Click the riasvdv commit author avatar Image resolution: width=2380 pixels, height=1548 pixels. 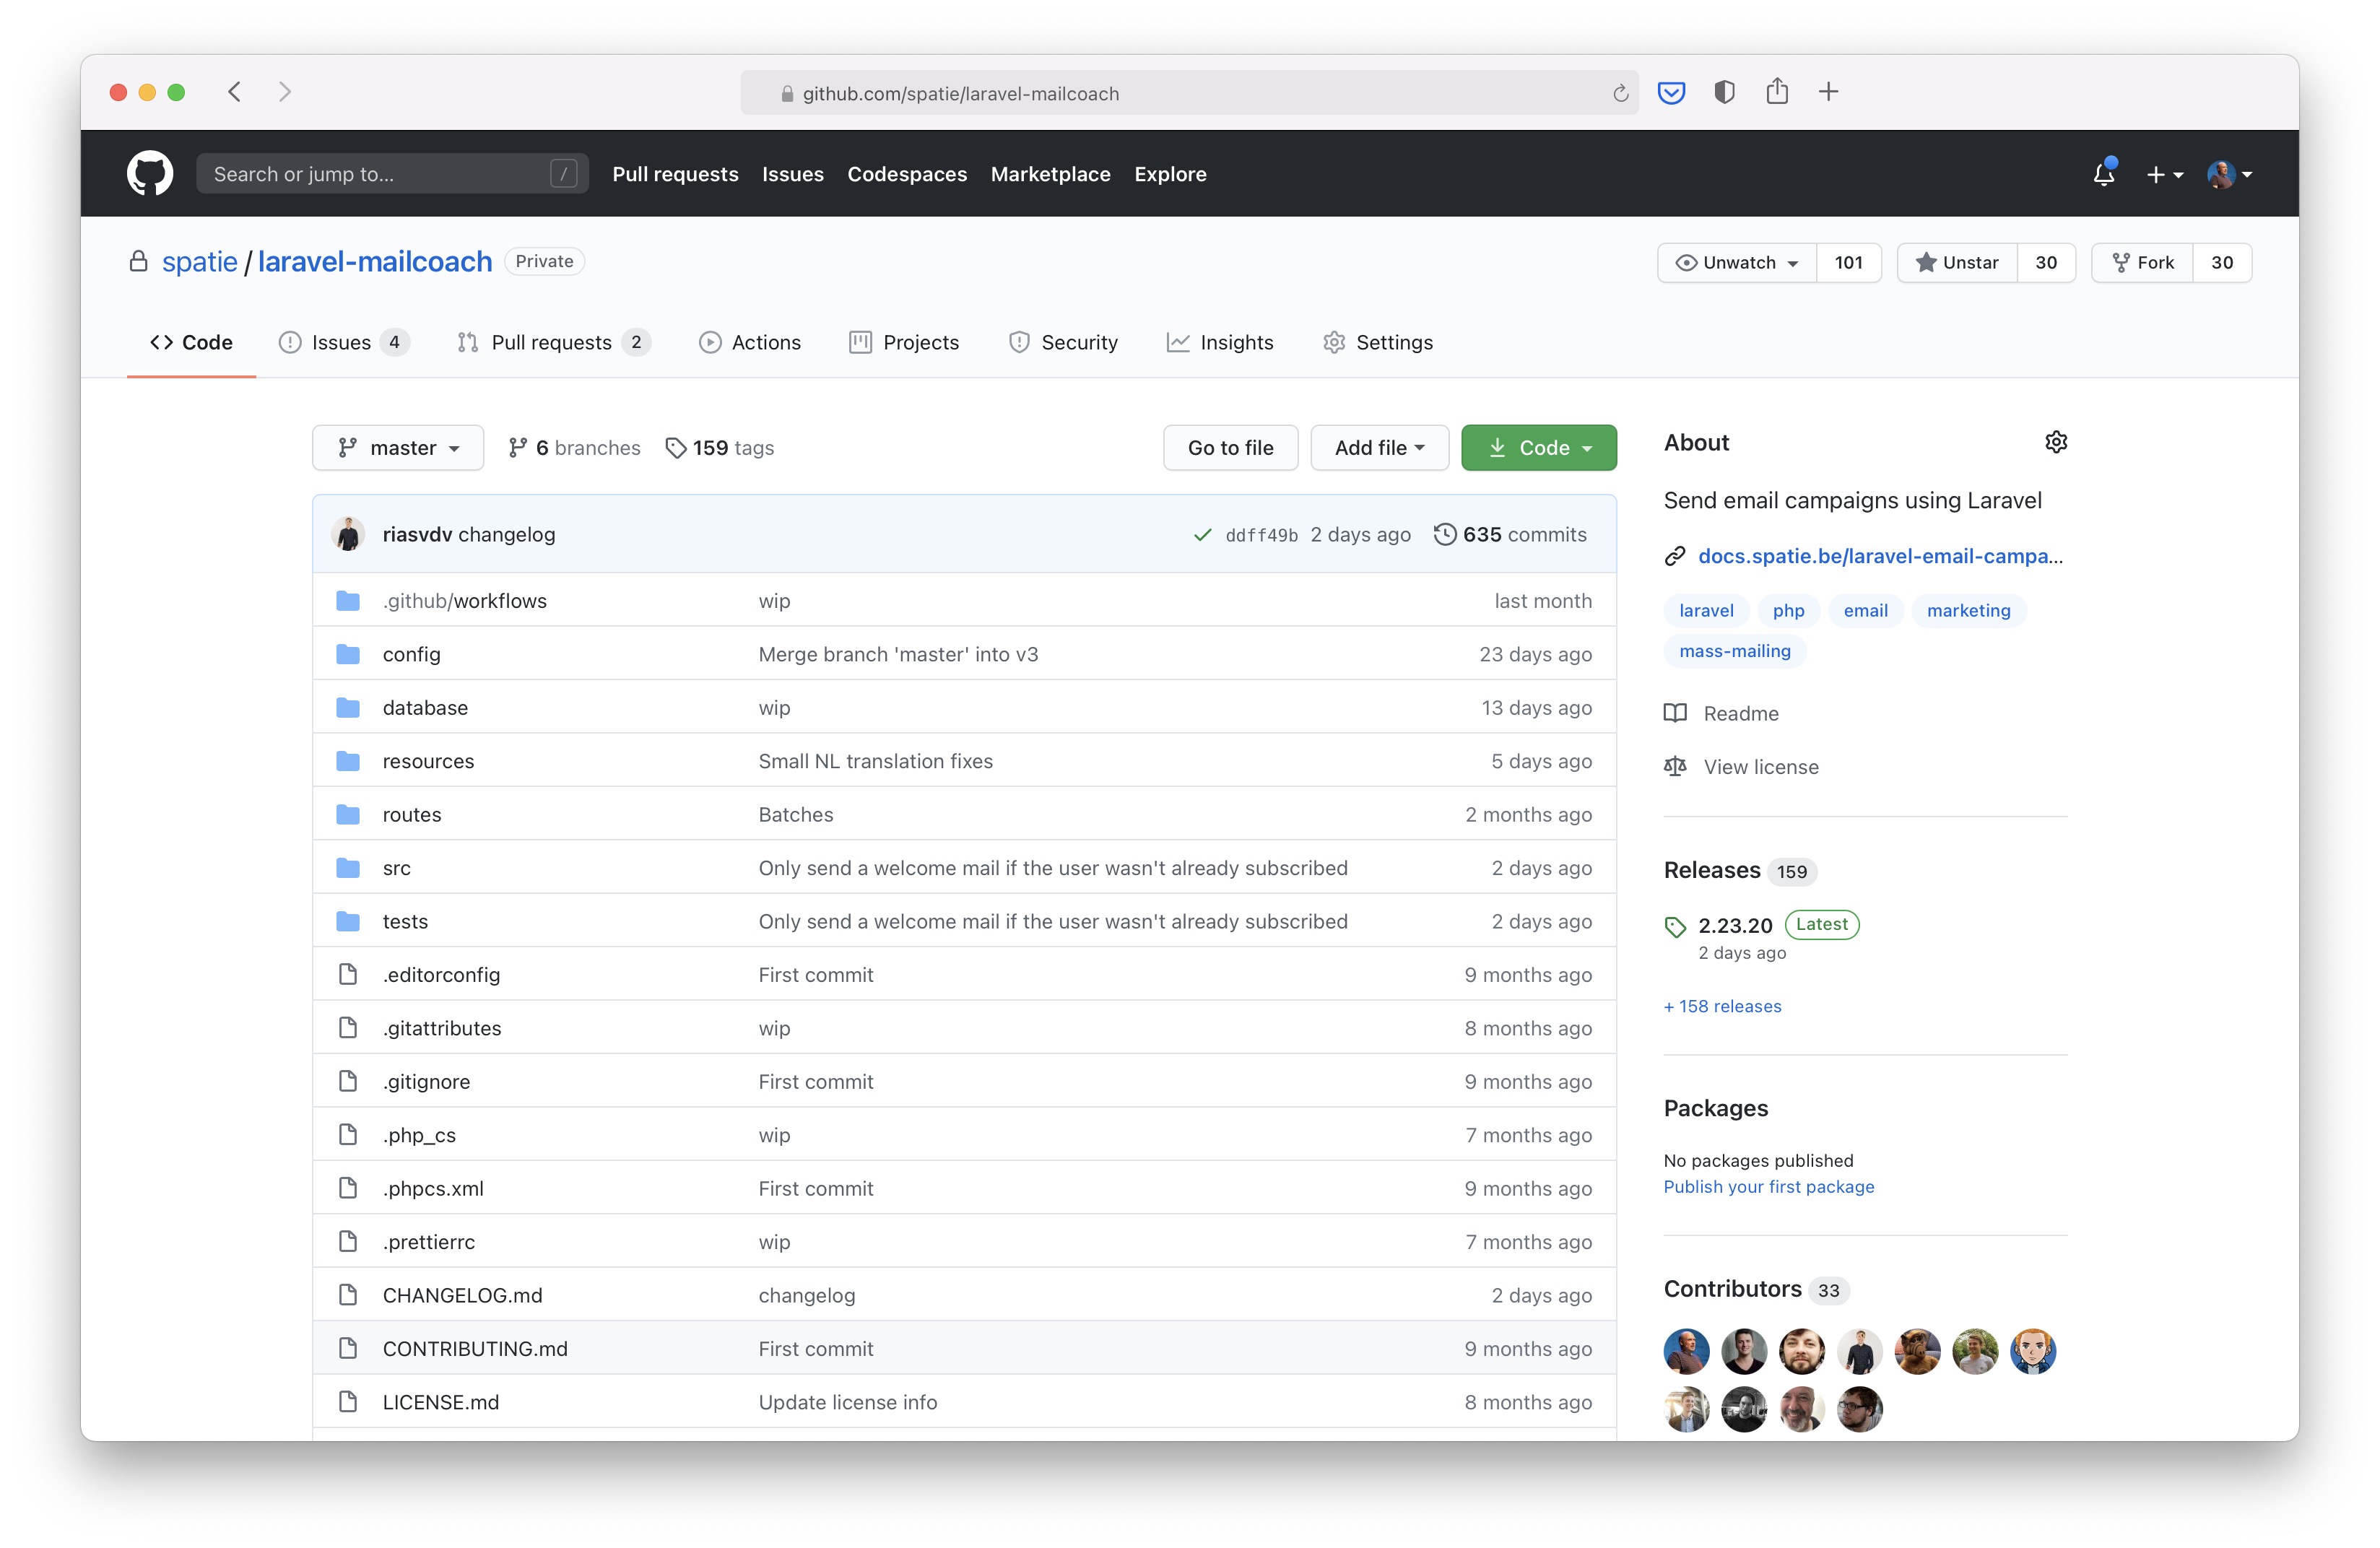click(348, 534)
